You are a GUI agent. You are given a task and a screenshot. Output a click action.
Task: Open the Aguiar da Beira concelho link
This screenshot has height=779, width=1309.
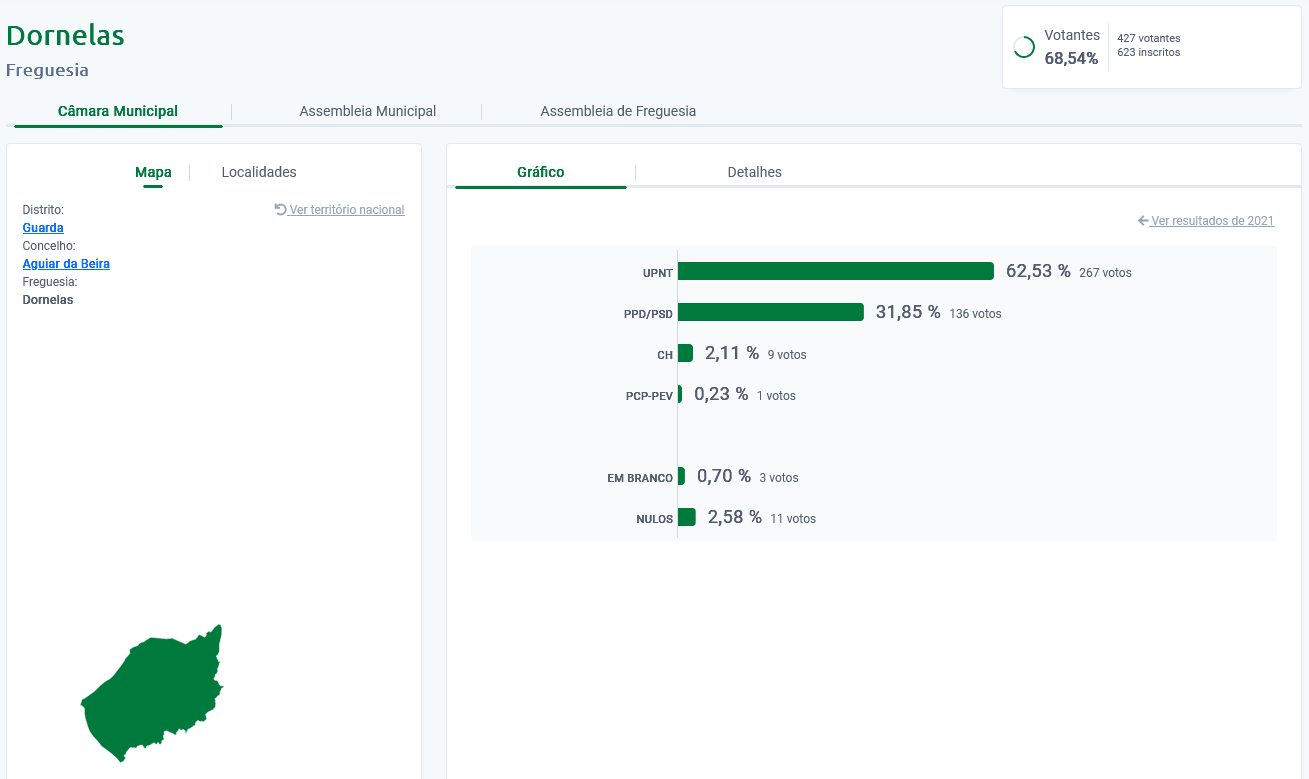66,264
